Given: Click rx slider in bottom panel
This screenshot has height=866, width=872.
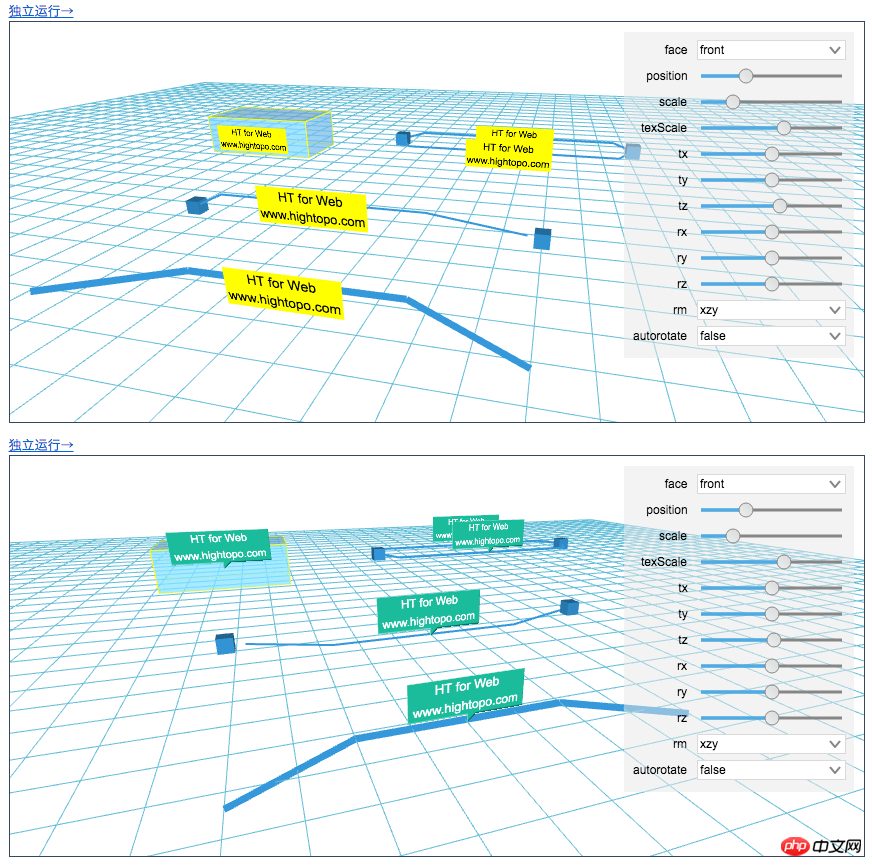Looking at the screenshot, I should [x=771, y=666].
